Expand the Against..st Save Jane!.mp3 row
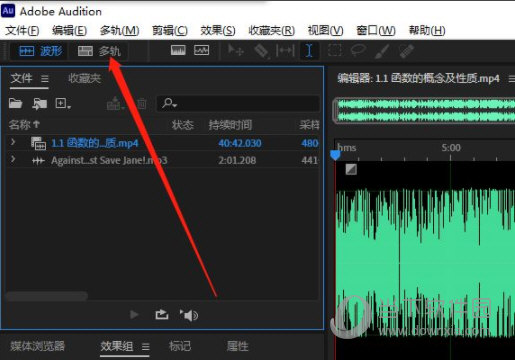This screenshot has height=360, width=515. click(13, 159)
